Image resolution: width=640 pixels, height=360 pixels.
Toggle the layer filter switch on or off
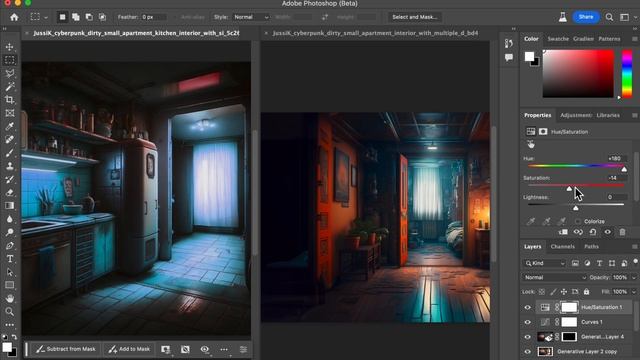636,261
